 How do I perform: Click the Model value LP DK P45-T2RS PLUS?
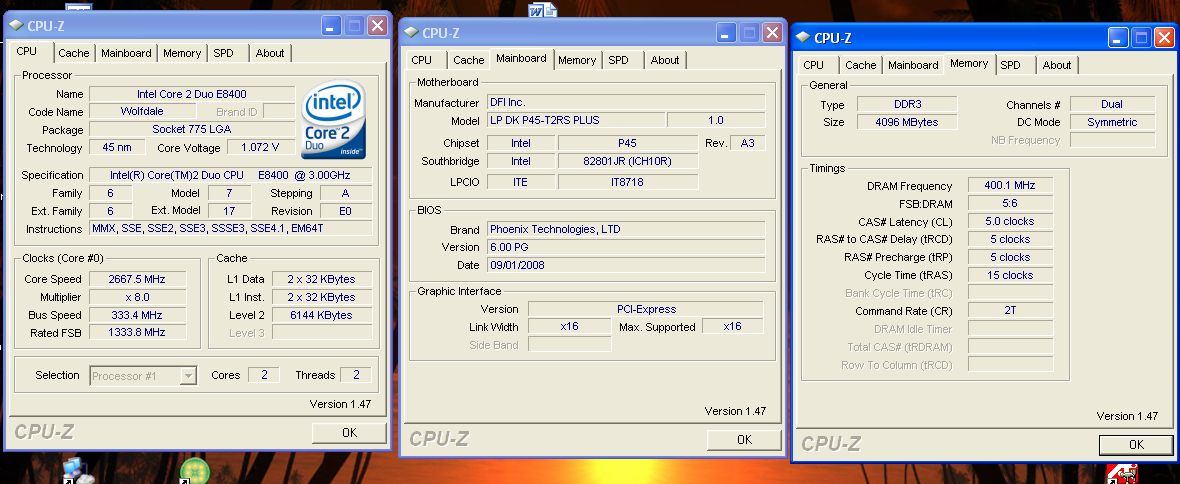[x=576, y=120]
